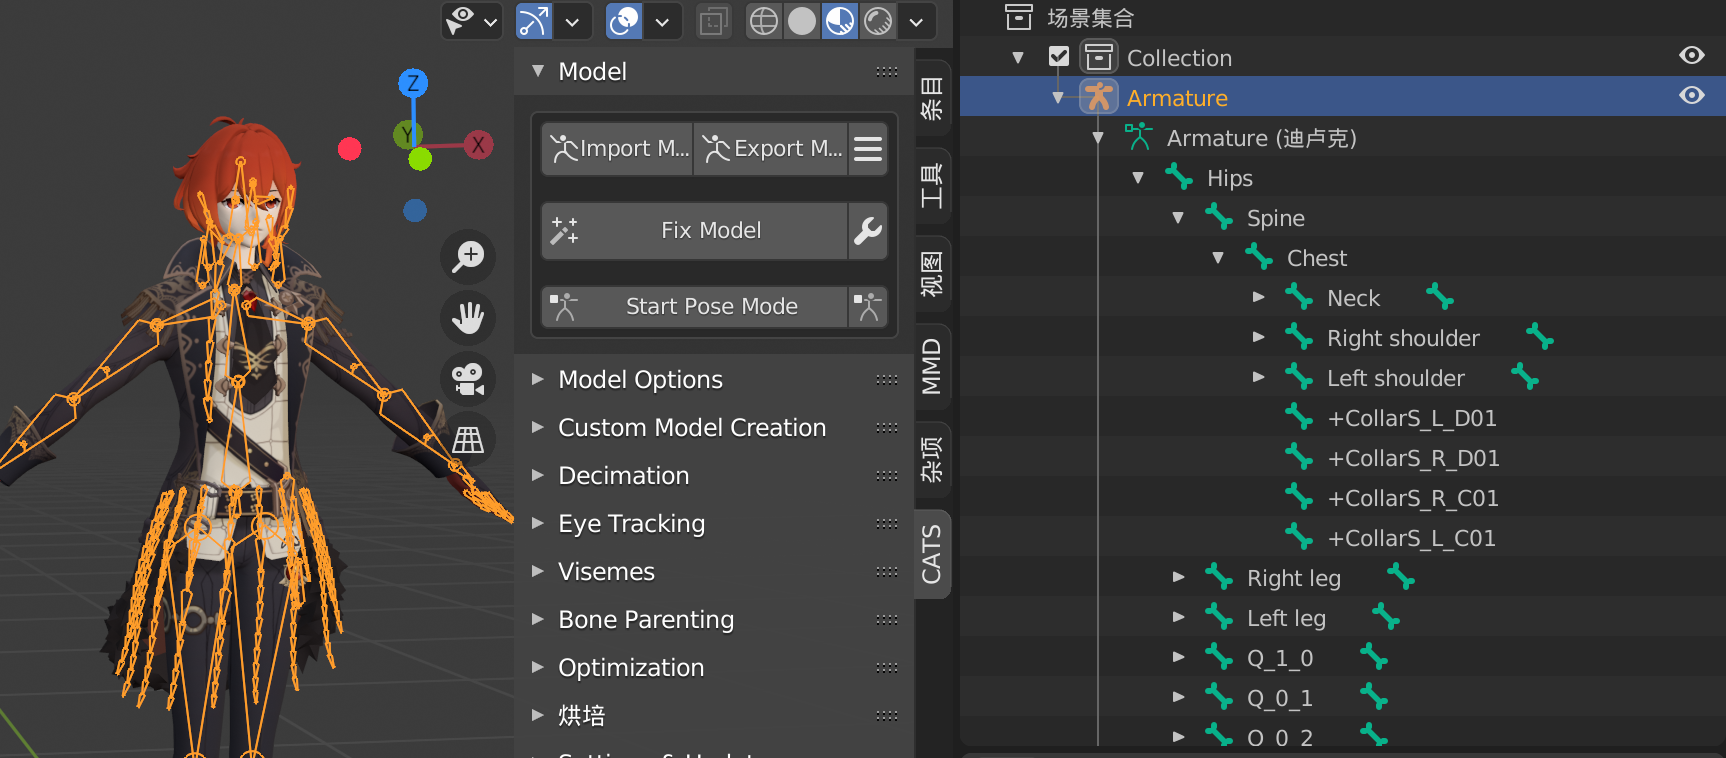Image resolution: width=1726 pixels, height=758 pixels.
Task: Switch to the MMD sidebar tab
Action: pos(931,366)
